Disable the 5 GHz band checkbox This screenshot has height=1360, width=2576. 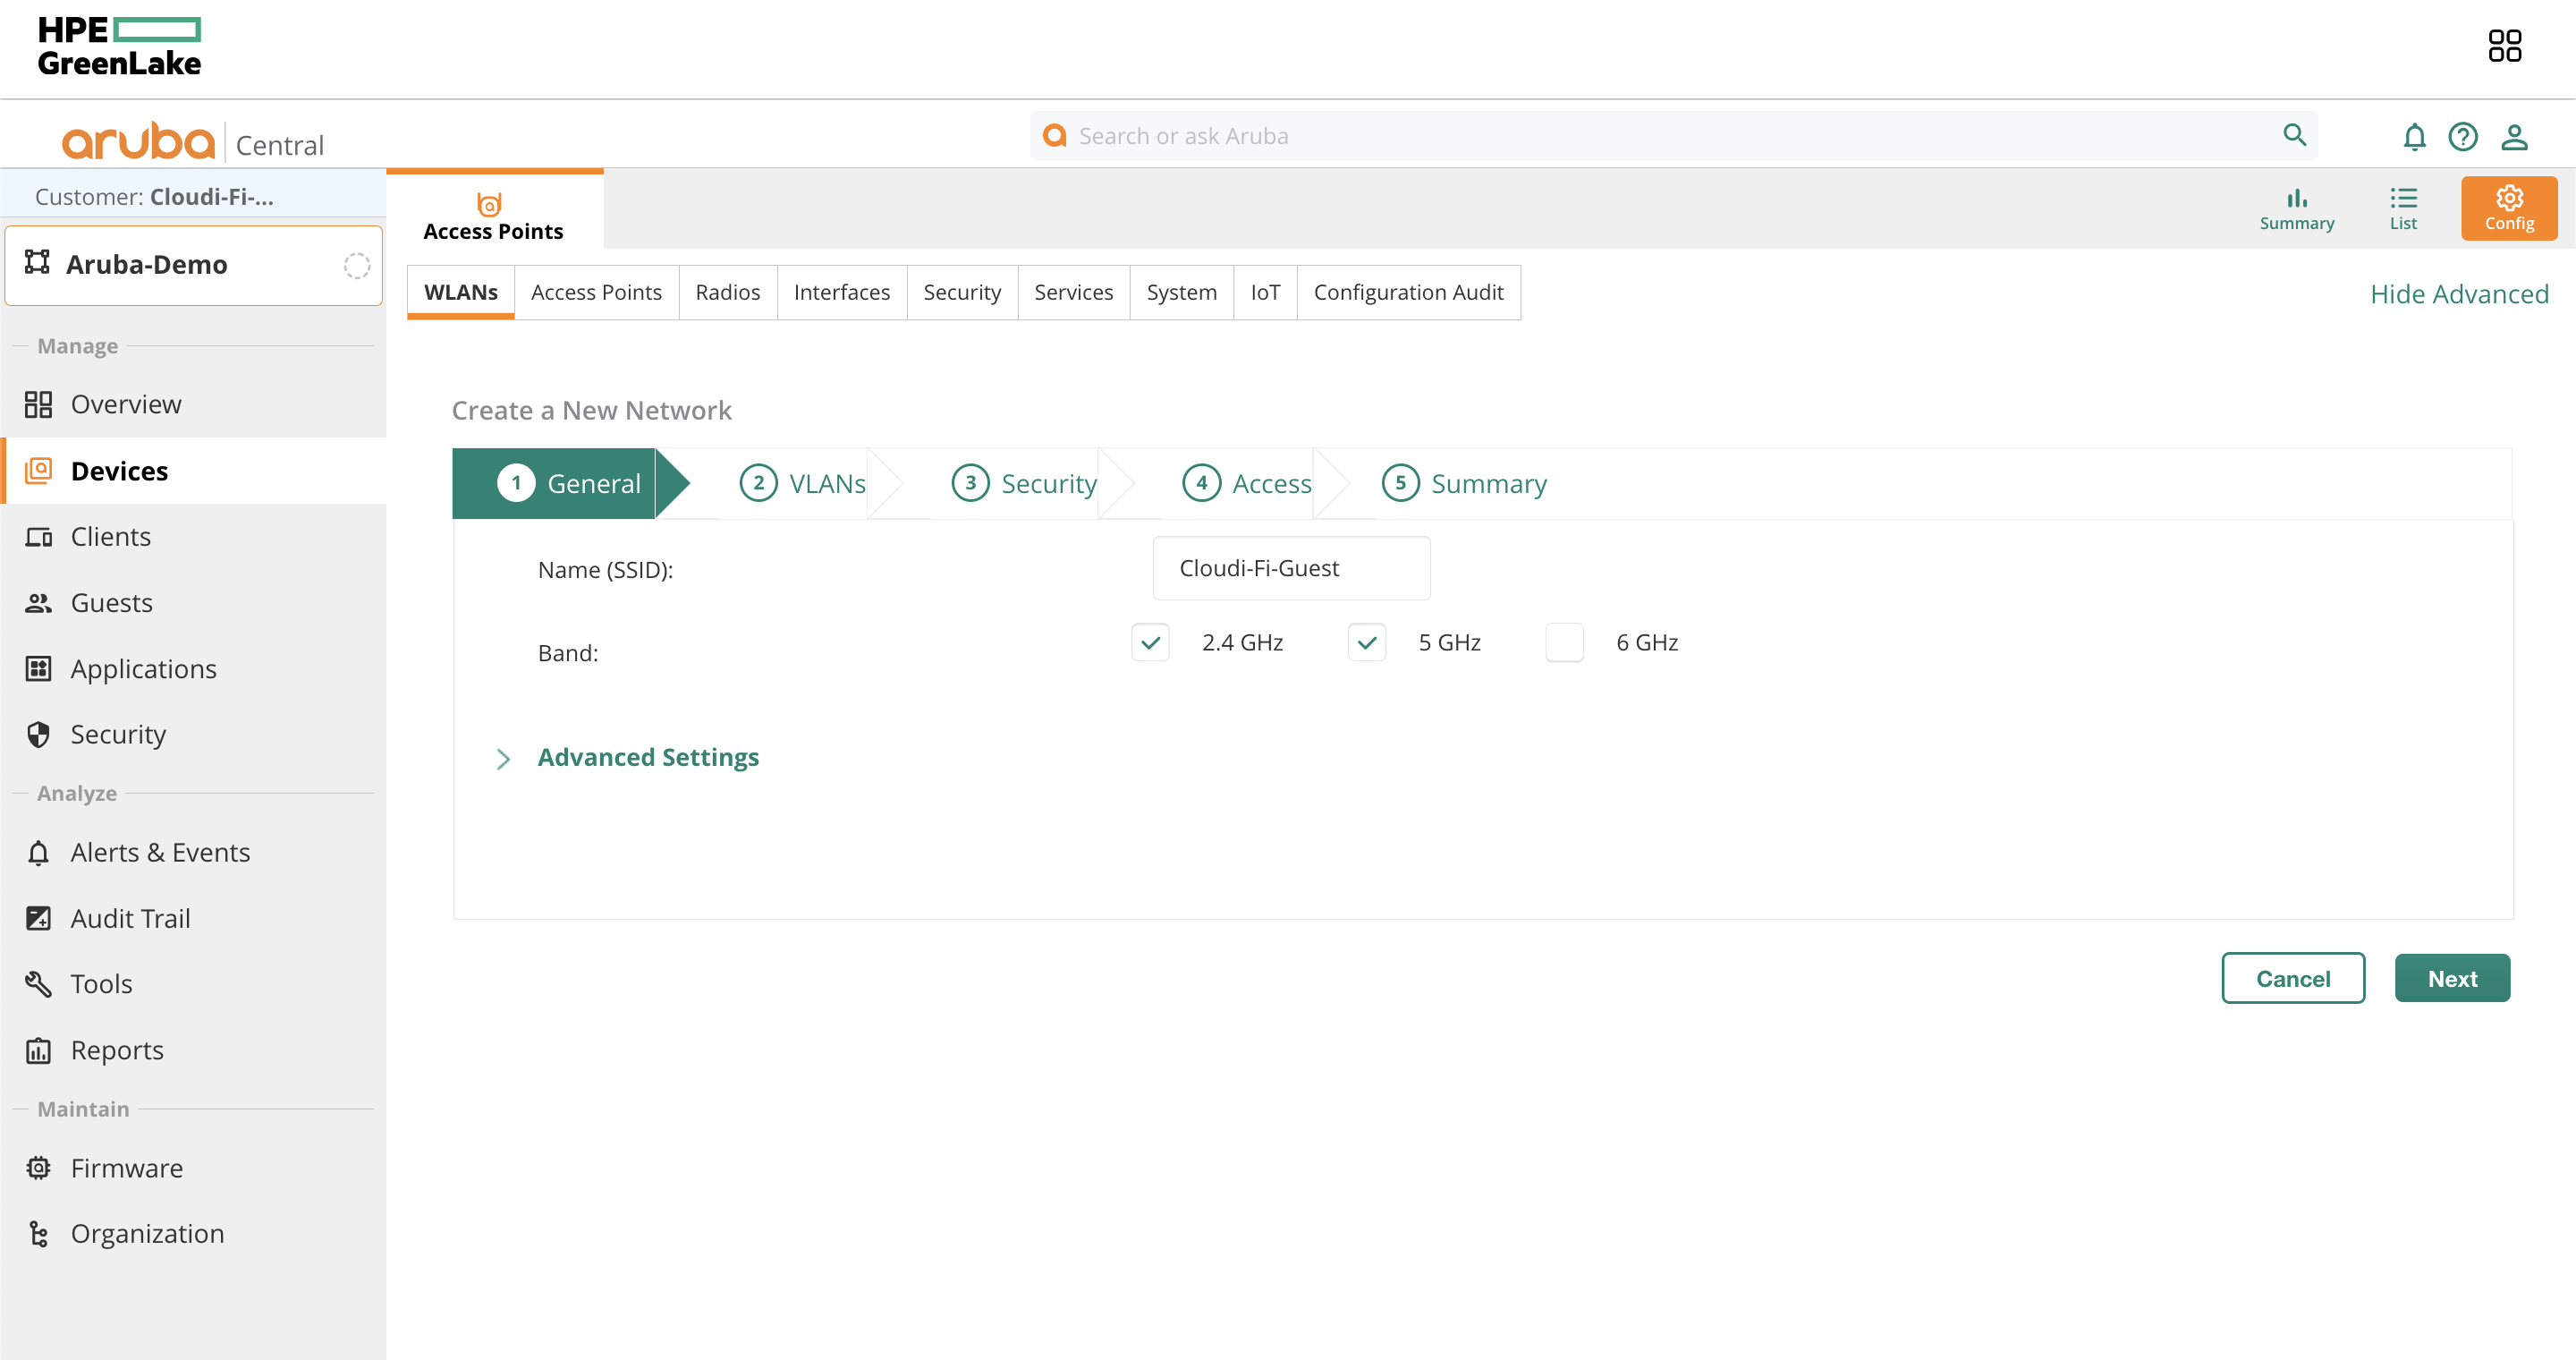tap(1367, 642)
